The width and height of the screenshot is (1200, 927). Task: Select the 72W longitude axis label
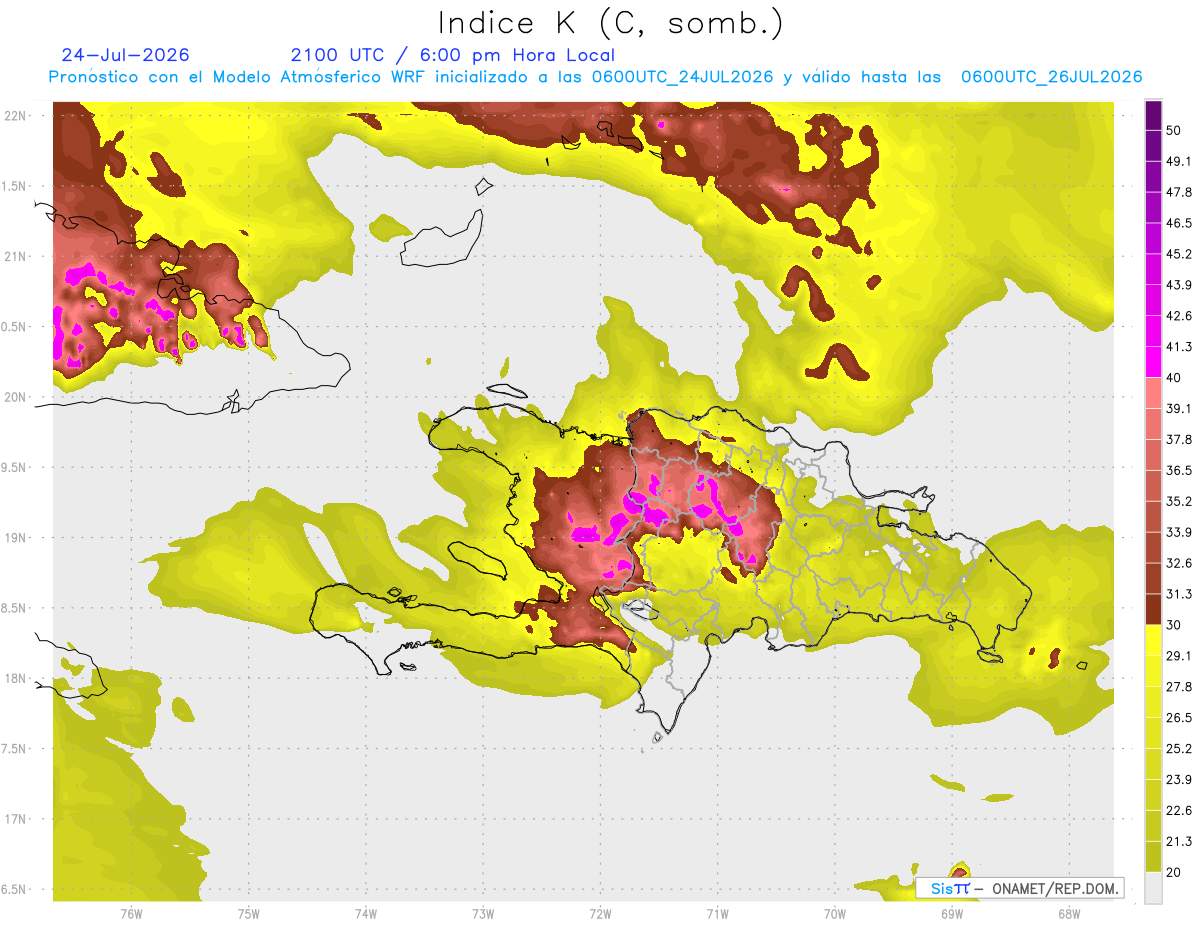click(600, 914)
